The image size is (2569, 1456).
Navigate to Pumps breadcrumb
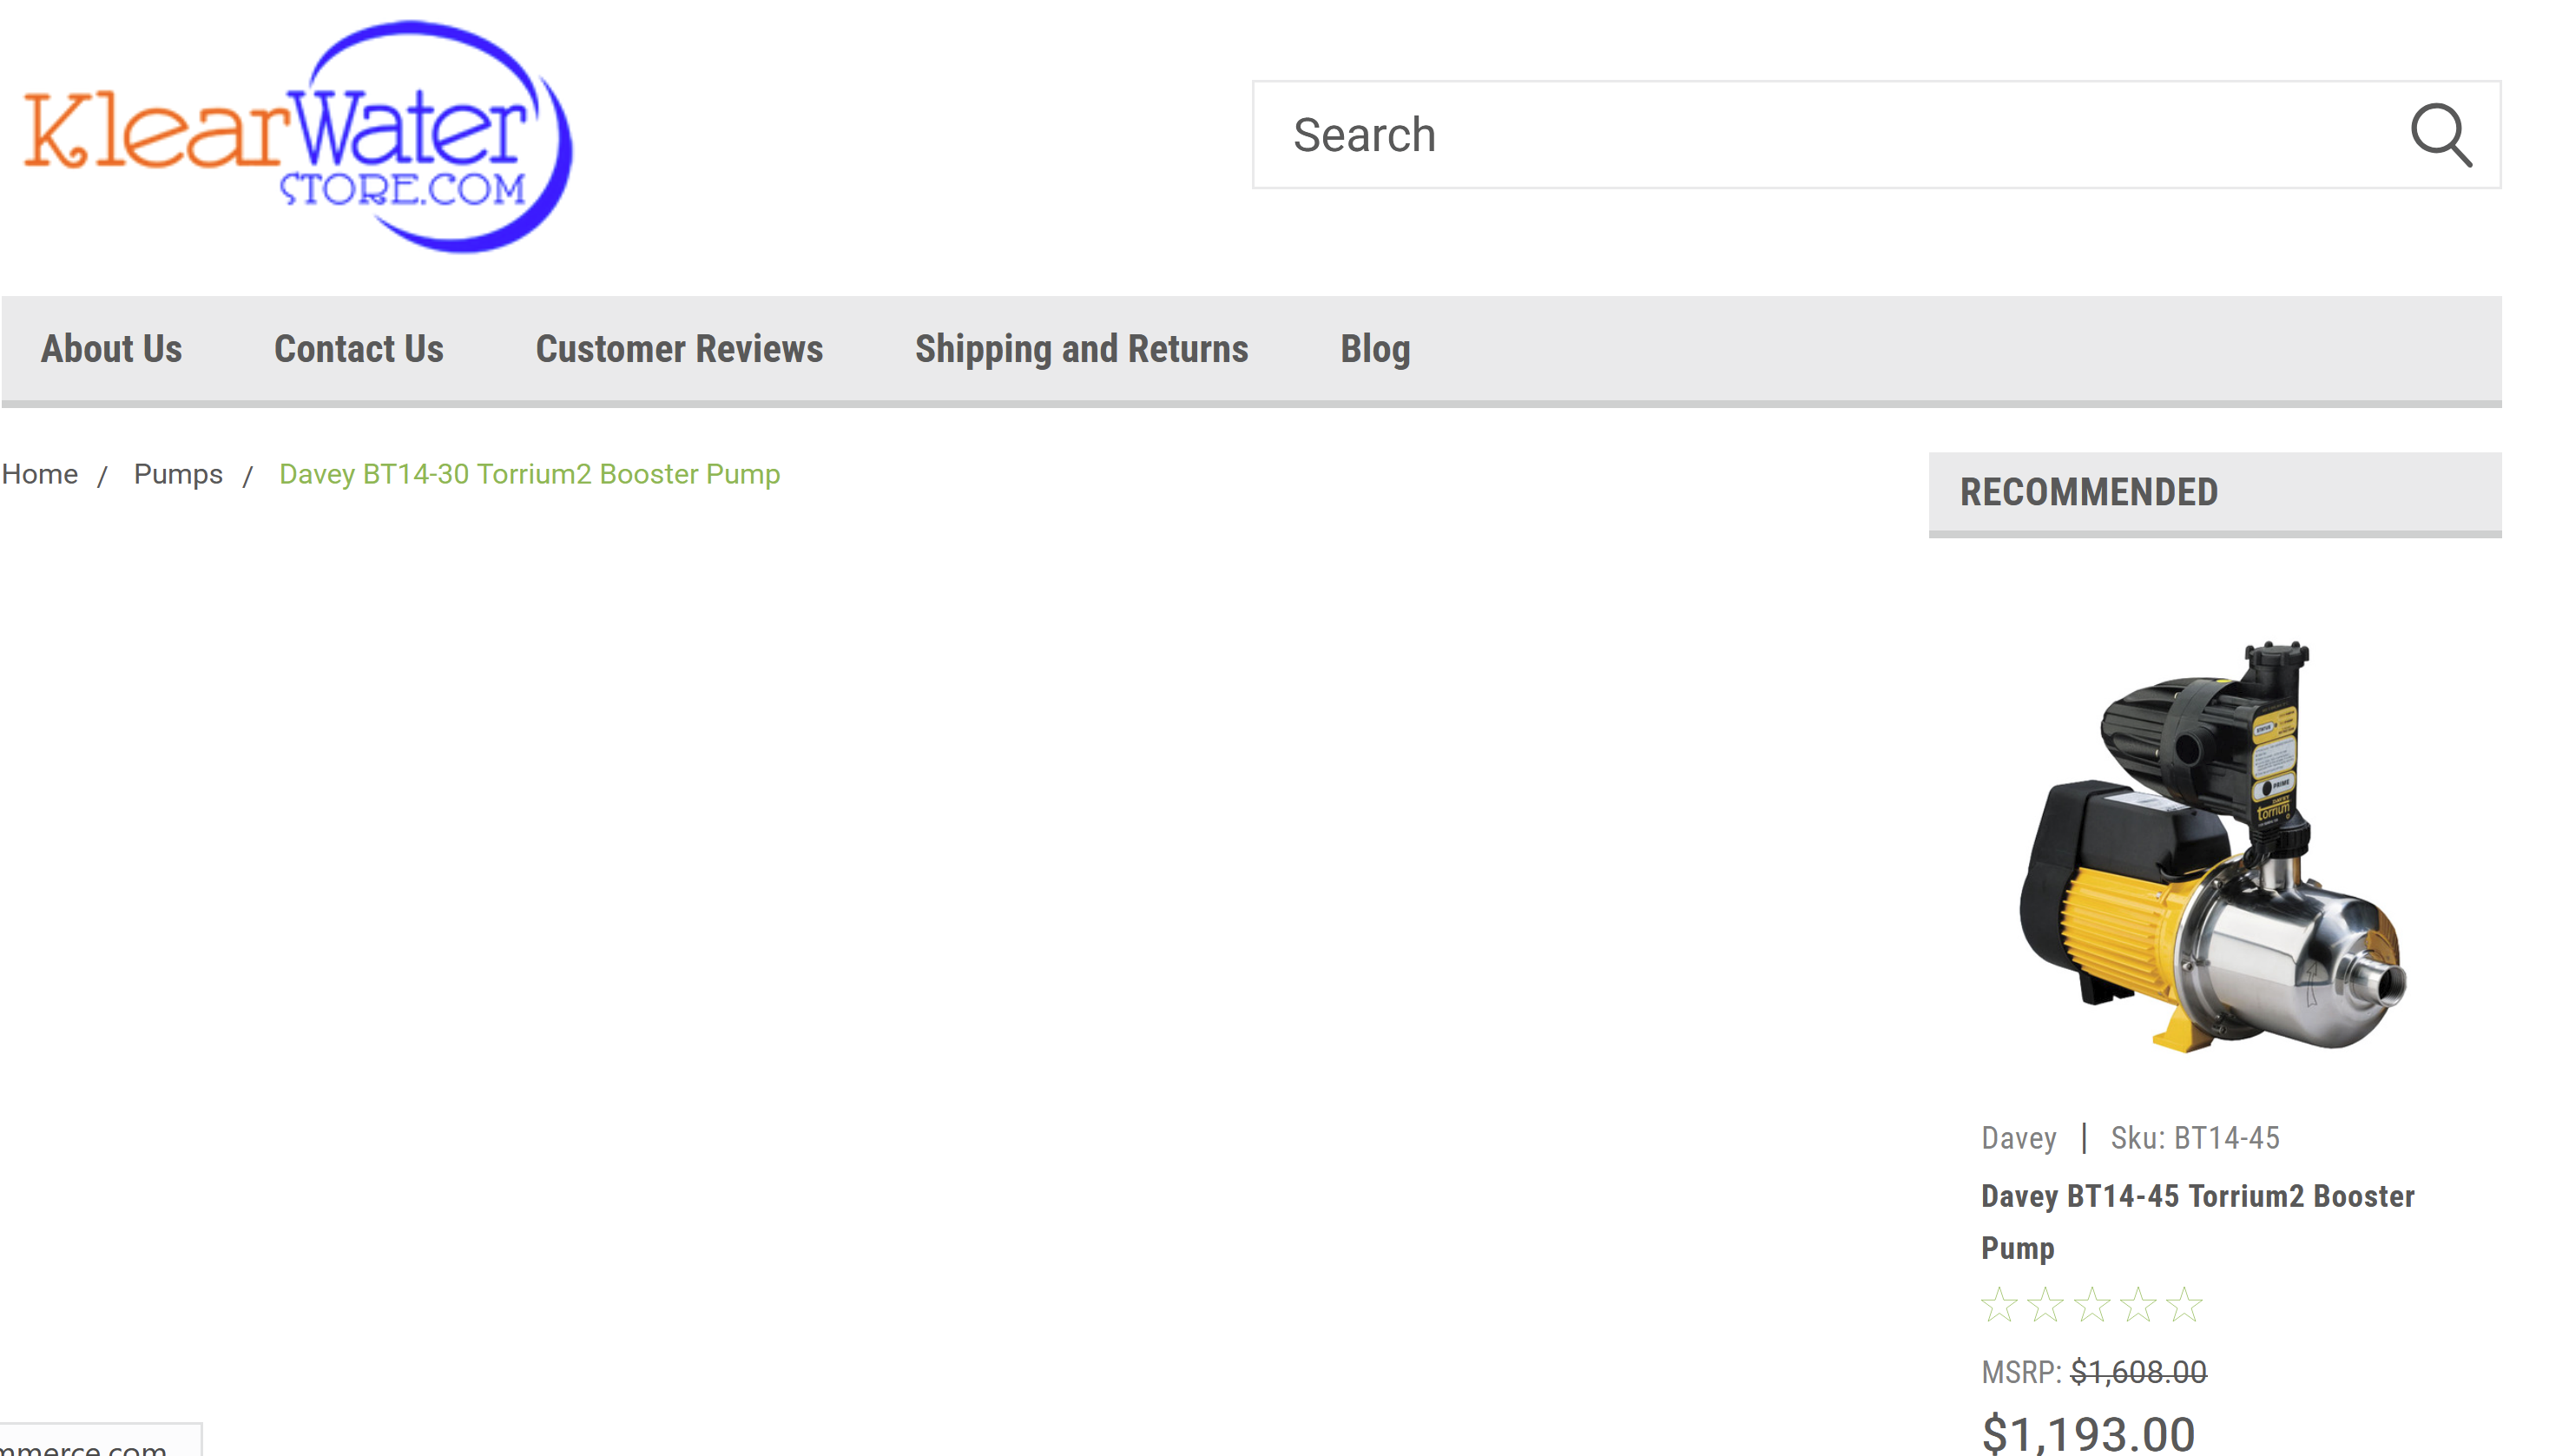pyautogui.click(x=178, y=474)
